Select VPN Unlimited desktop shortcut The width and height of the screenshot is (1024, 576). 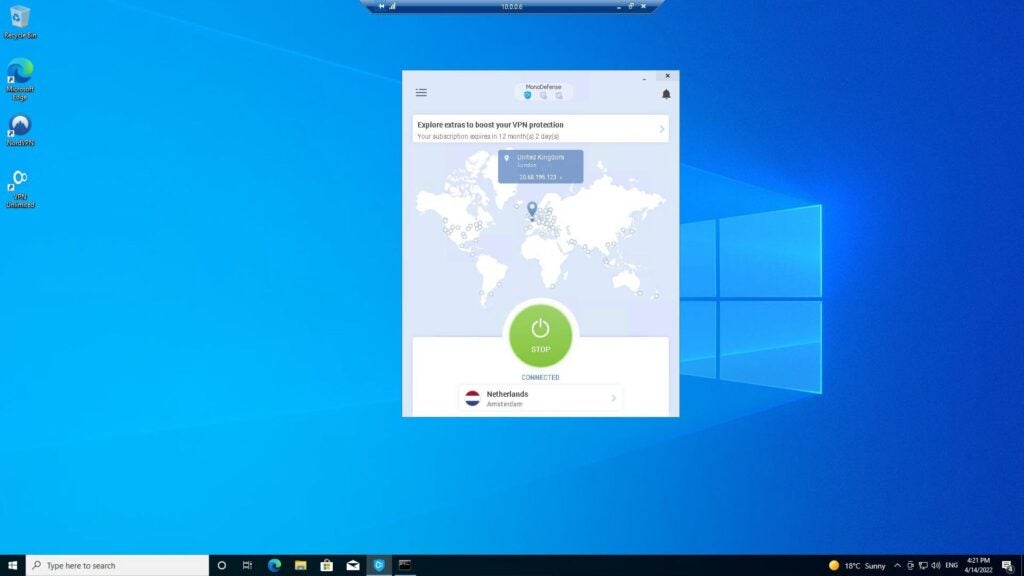[20, 189]
